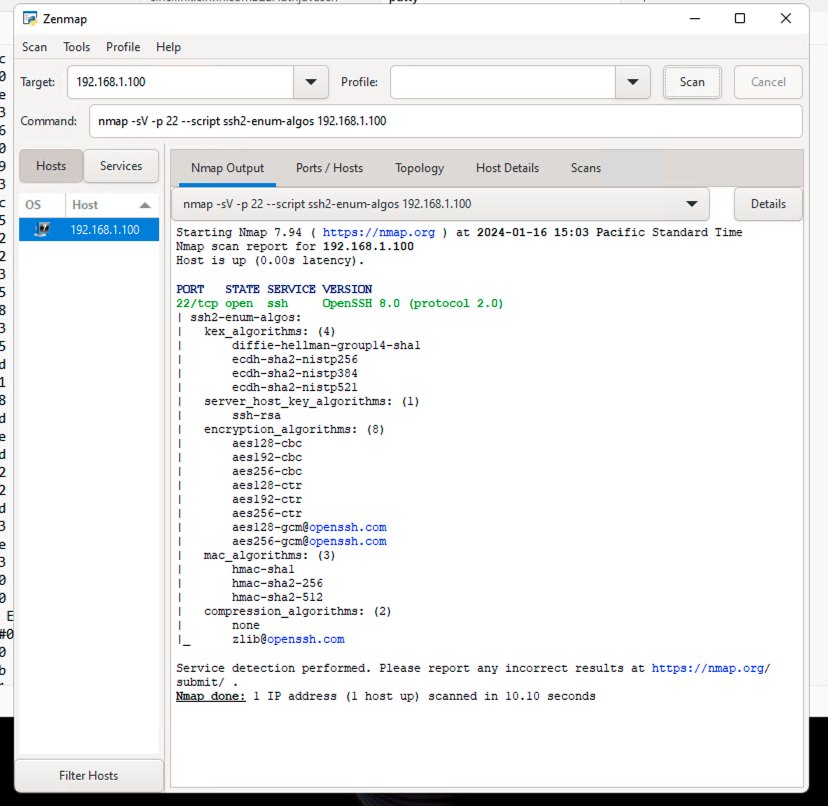This screenshot has height=806, width=828.
Task: Expand the scan output selector dropdown
Action: pyautogui.click(x=691, y=204)
